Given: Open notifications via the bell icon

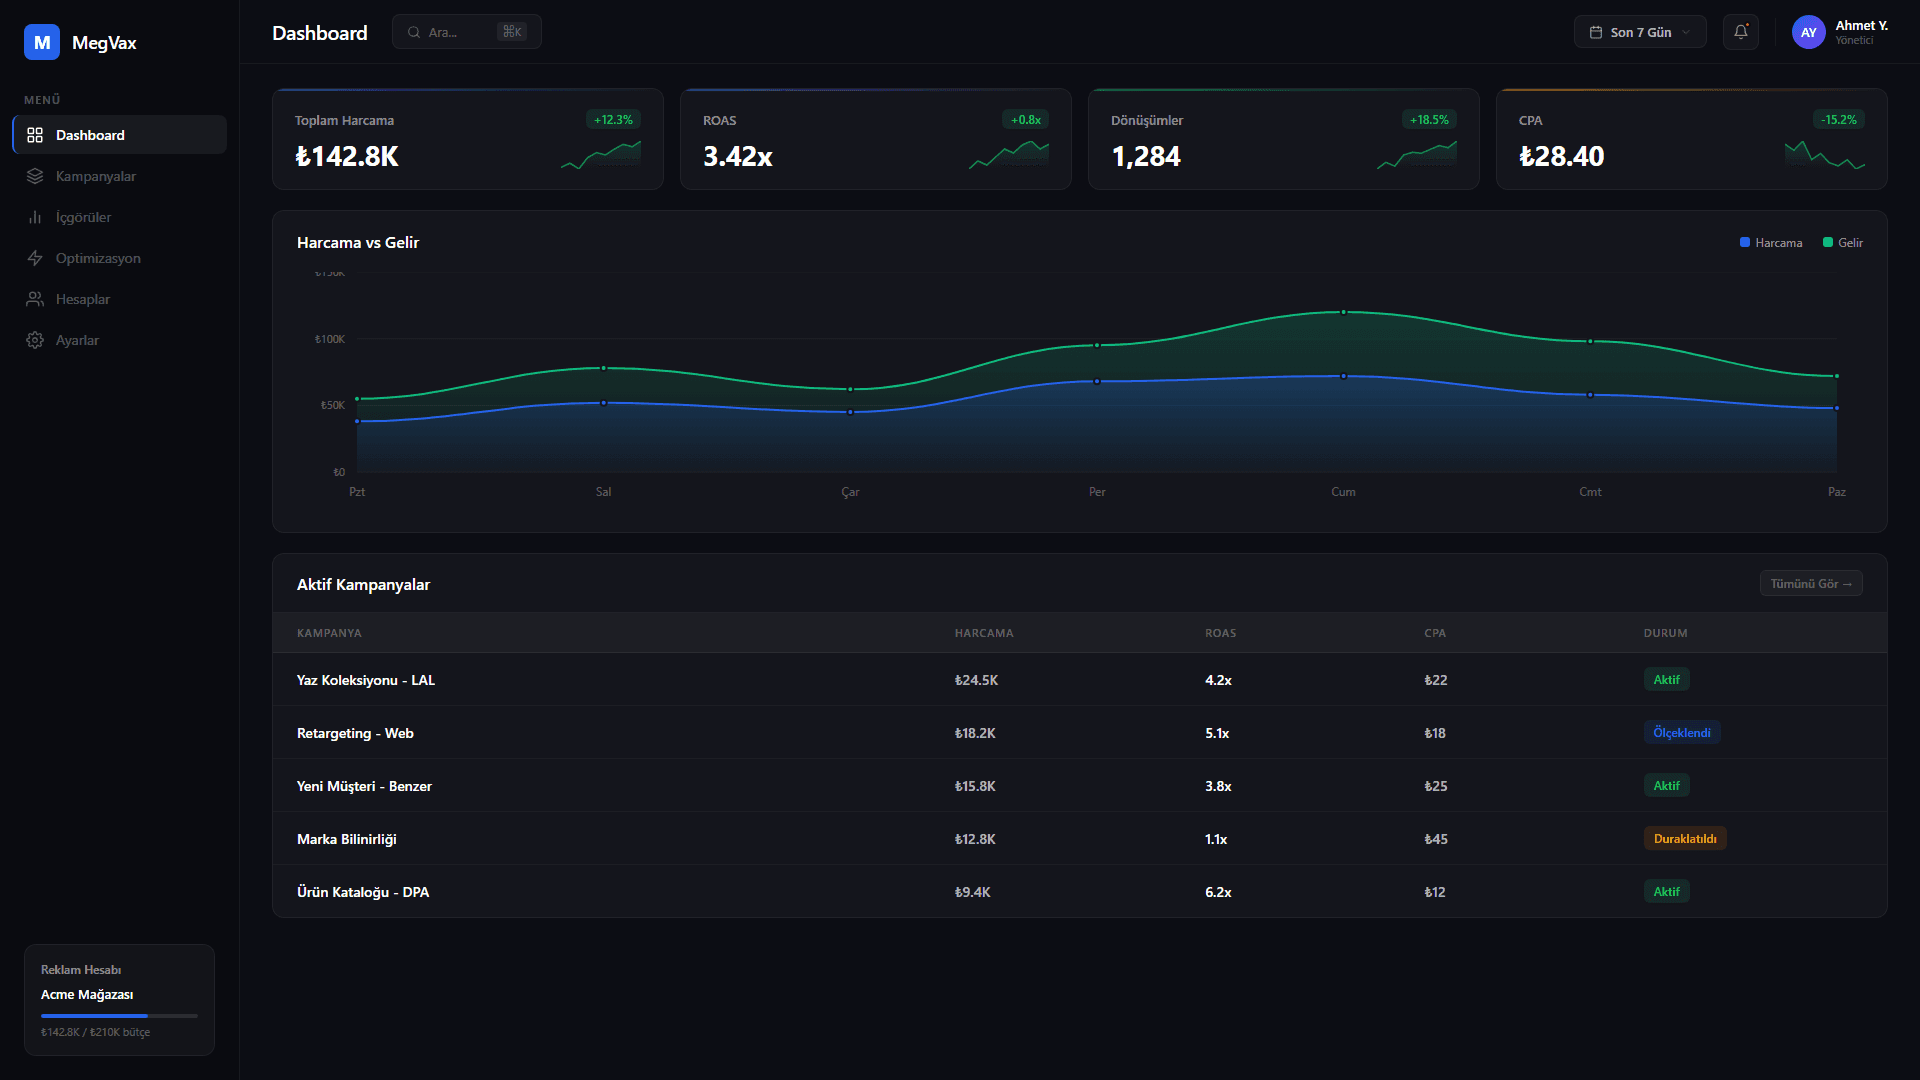Looking at the screenshot, I should [1741, 32].
